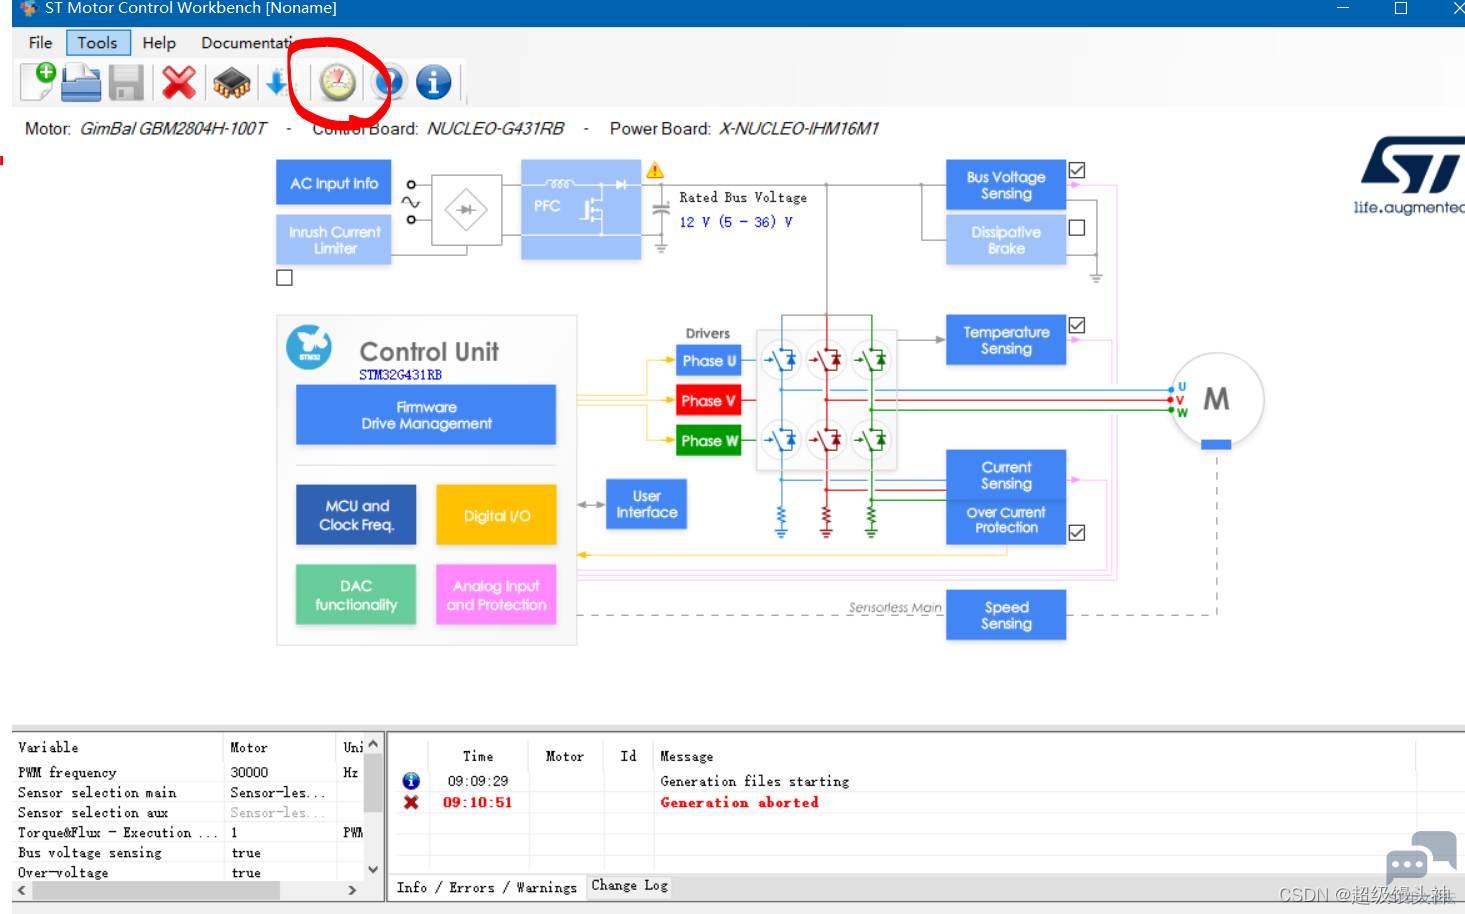
Task: Open MCU and Clock Freq. settings
Action: (356, 515)
